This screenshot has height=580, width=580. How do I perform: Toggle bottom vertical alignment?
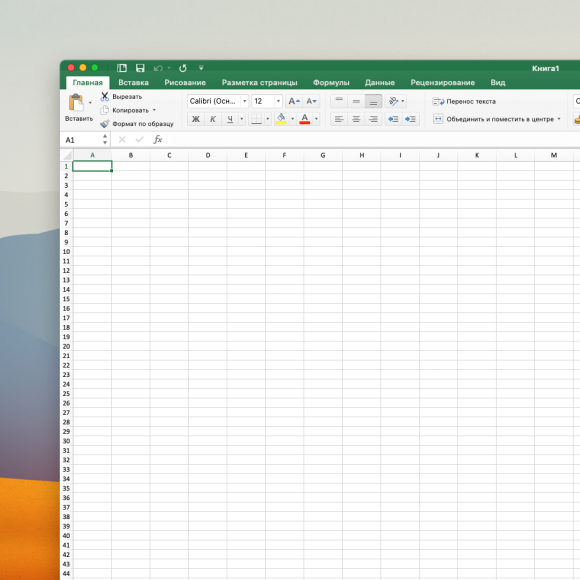(373, 101)
